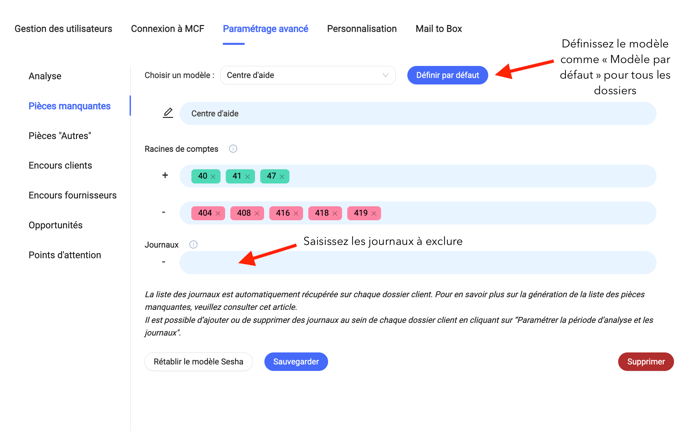
Task: Click the Centre d'aide model name field
Action: pyautogui.click(x=418, y=114)
